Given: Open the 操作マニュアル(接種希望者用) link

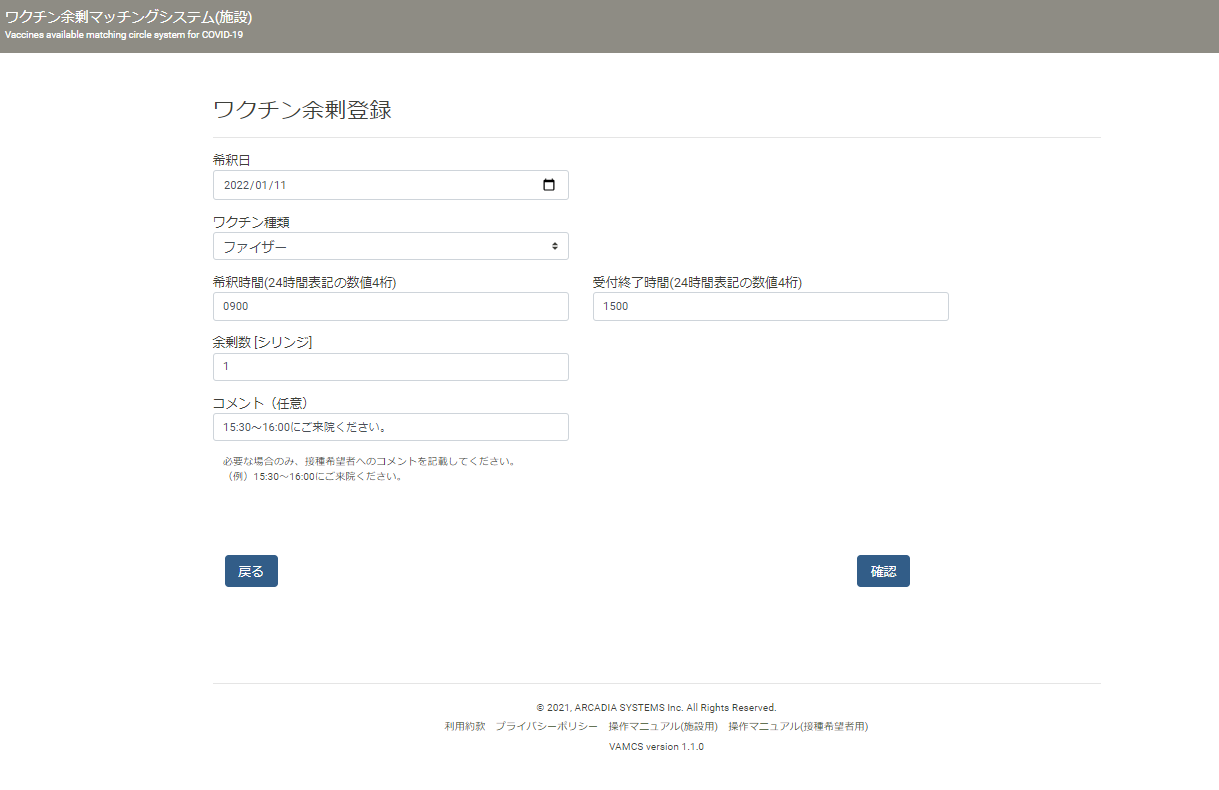Looking at the screenshot, I should coord(798,727).
